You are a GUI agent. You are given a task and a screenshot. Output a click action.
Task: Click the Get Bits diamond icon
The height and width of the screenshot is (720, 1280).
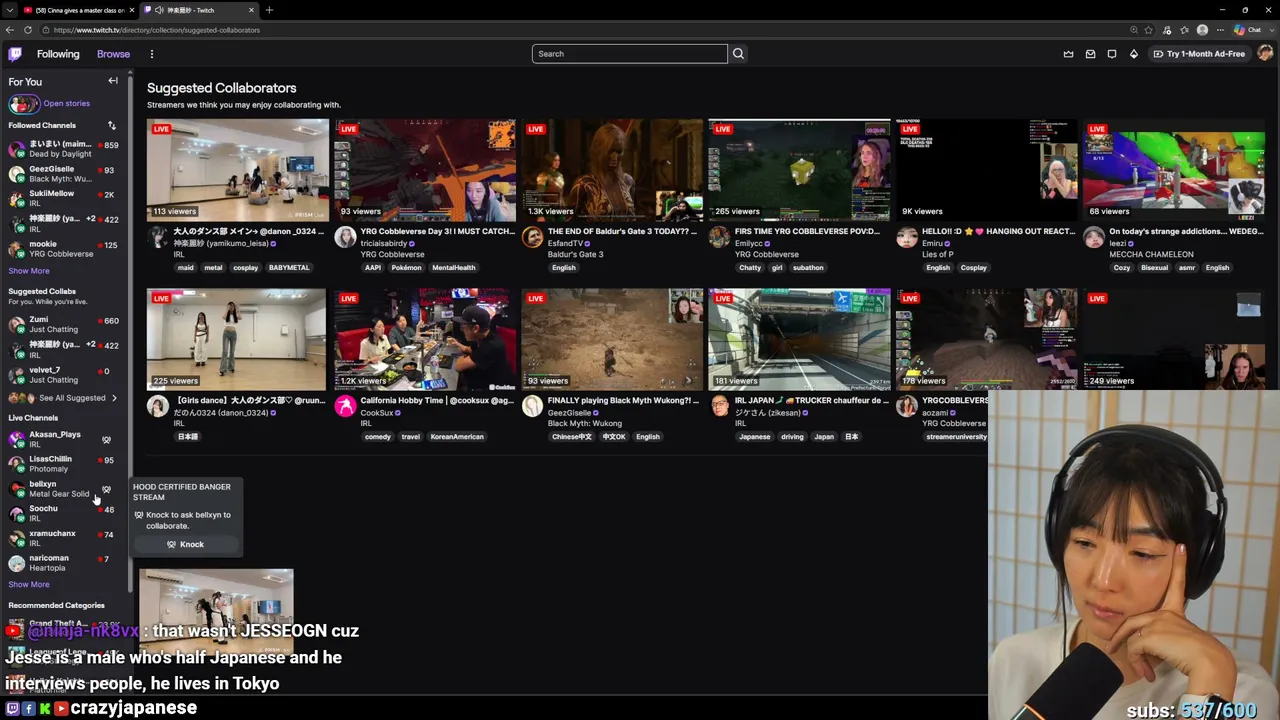click(1133, 54)
